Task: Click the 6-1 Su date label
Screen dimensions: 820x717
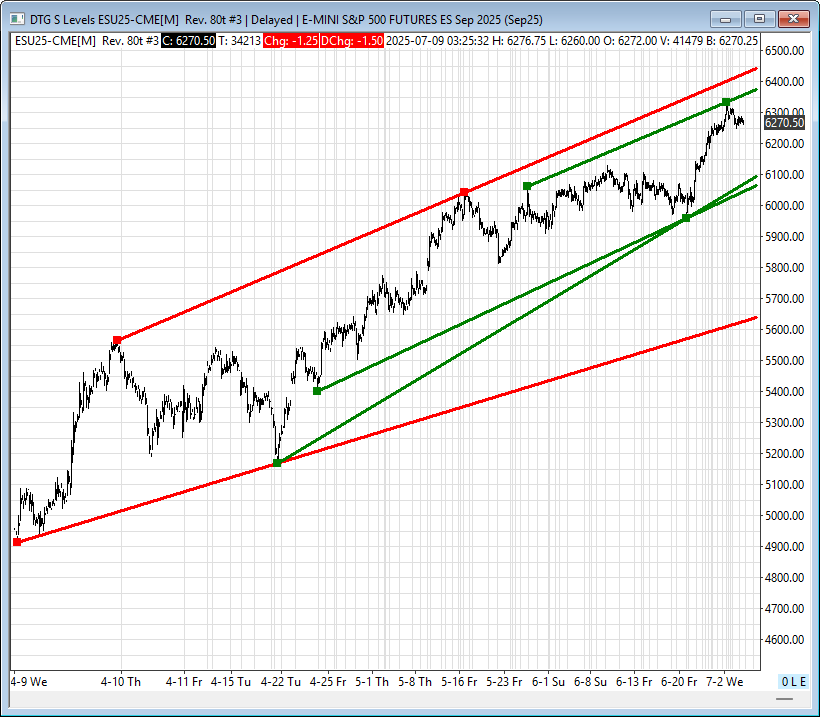Action: 548,682
